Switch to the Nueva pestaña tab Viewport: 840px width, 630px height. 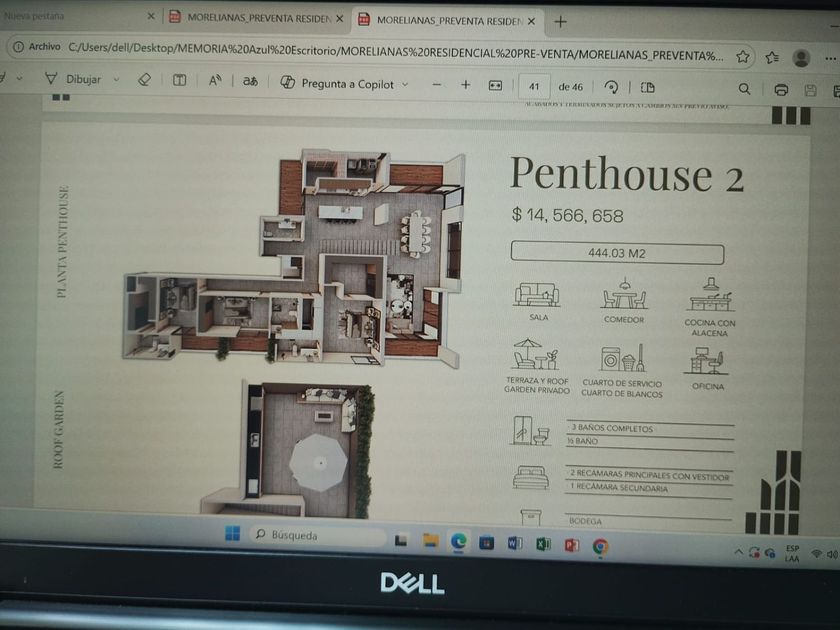pyautogui.click(x=34, y=16)
